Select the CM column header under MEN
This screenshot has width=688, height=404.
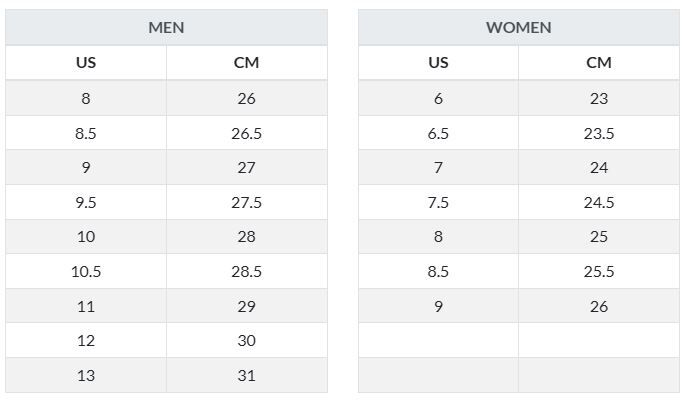[x=246, y=62]
